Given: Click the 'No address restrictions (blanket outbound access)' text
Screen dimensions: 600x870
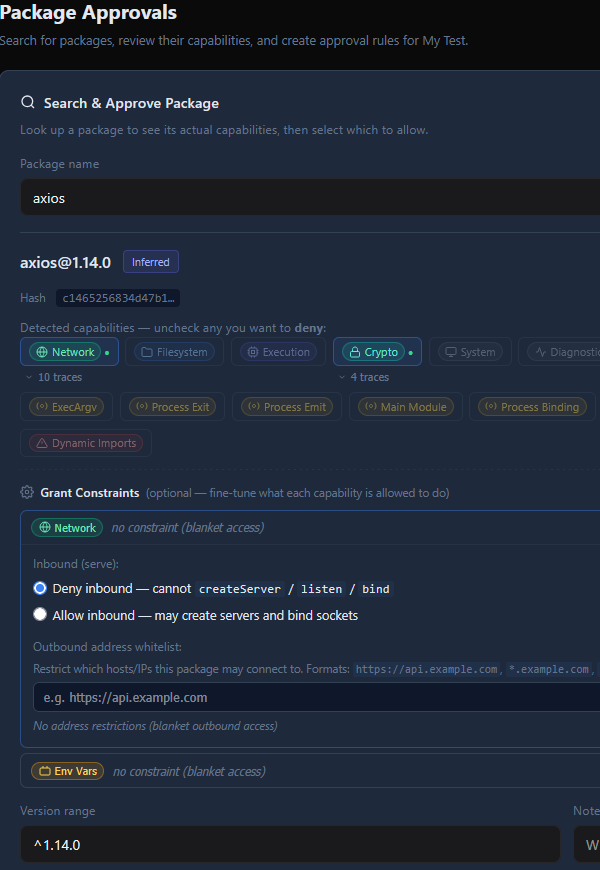Looking at the screenshot, I should (155, 726).
